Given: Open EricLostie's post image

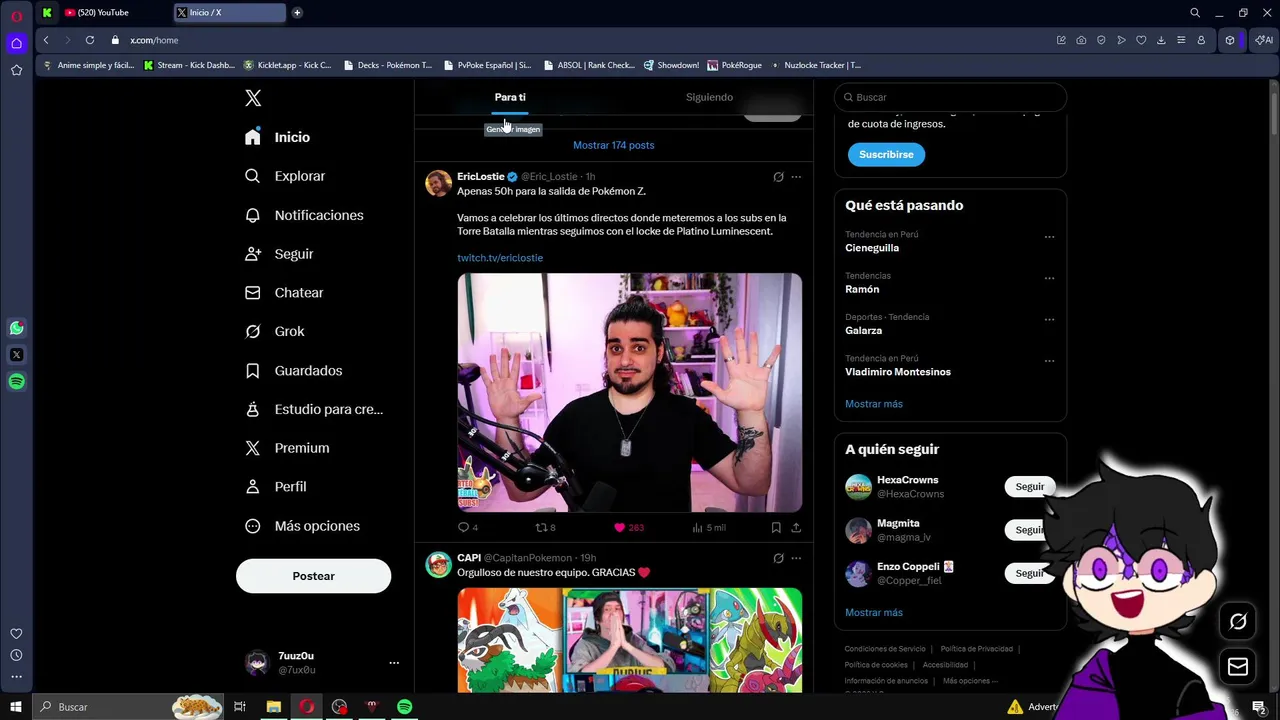Looking at the screenshot, I should (x=630, y=392).
